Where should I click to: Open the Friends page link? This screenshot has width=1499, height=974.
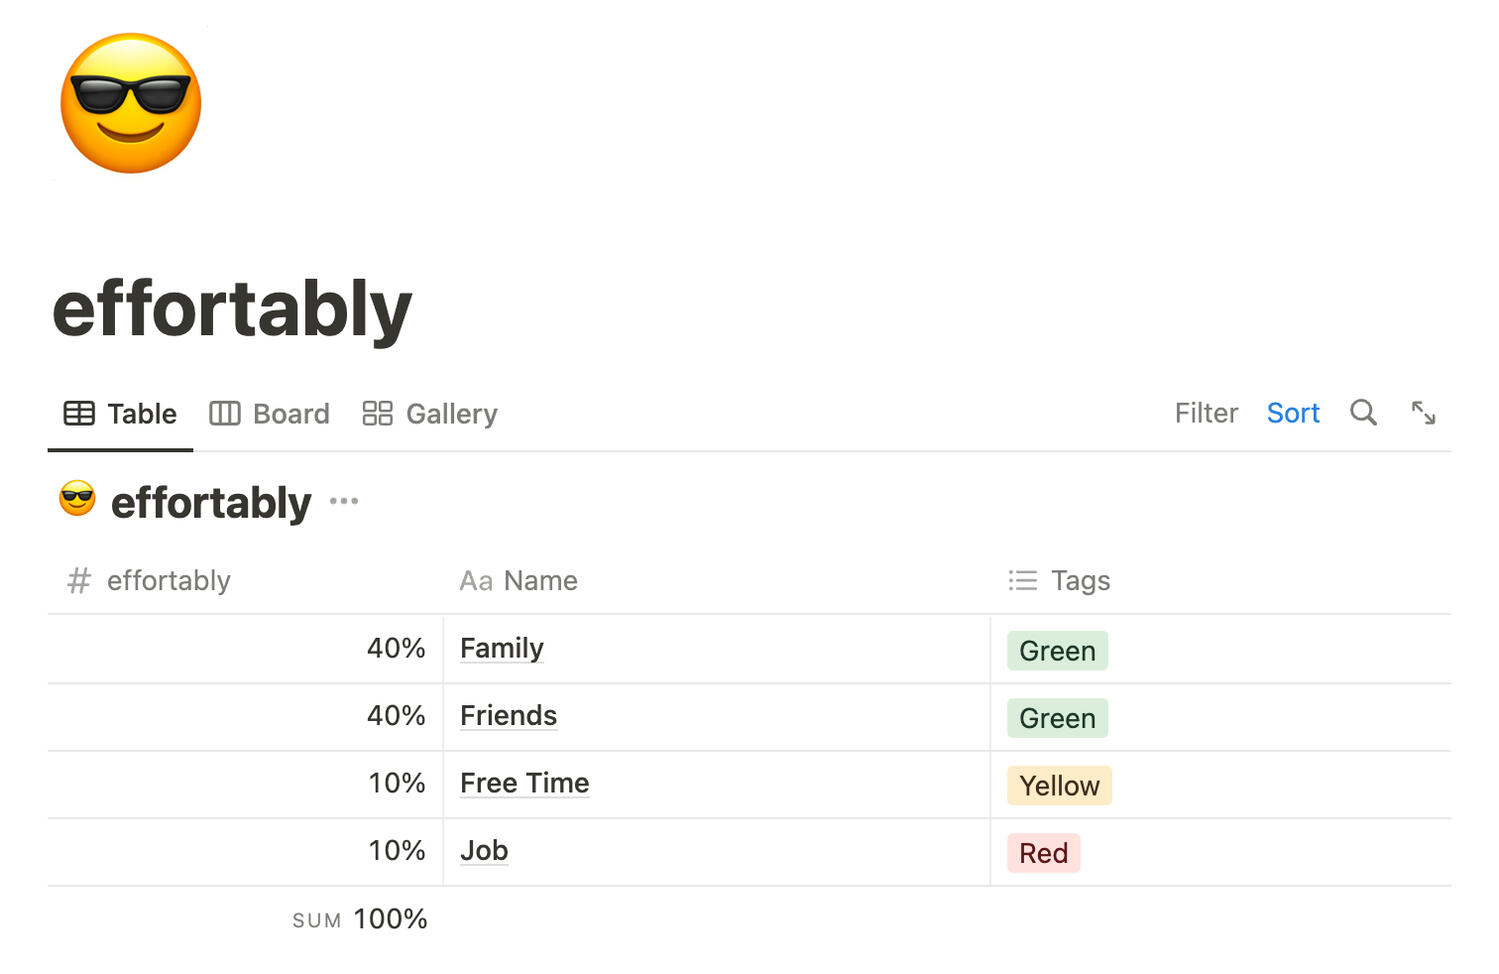(x=508, y=716)
